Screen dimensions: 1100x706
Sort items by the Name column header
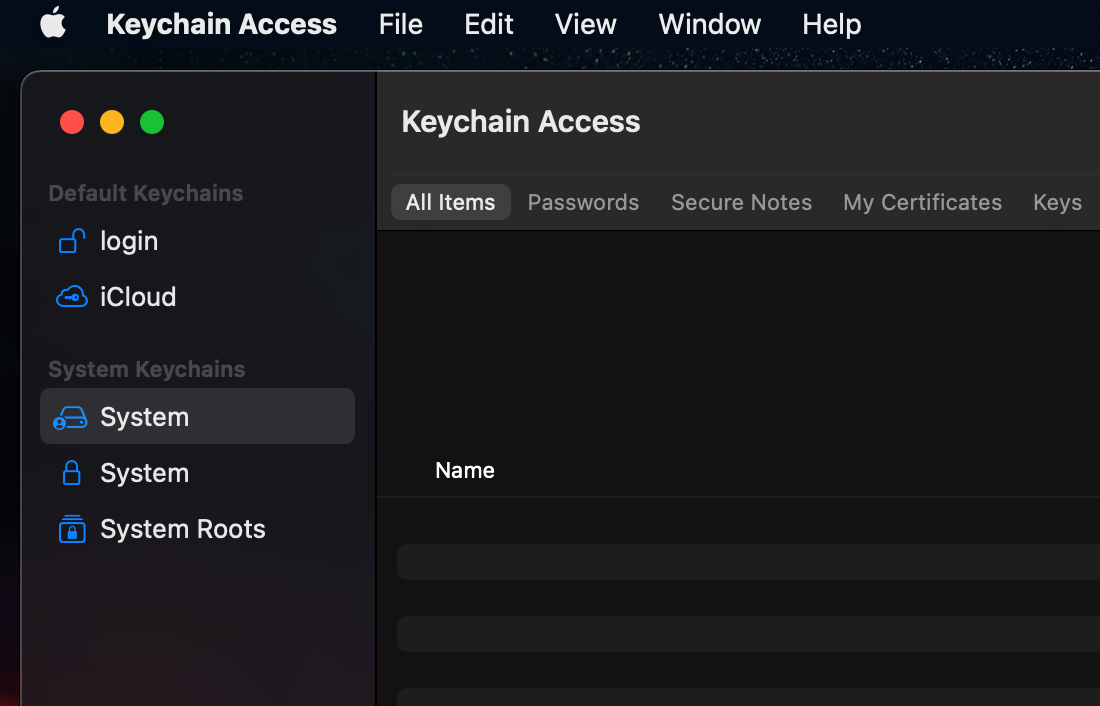465,470
